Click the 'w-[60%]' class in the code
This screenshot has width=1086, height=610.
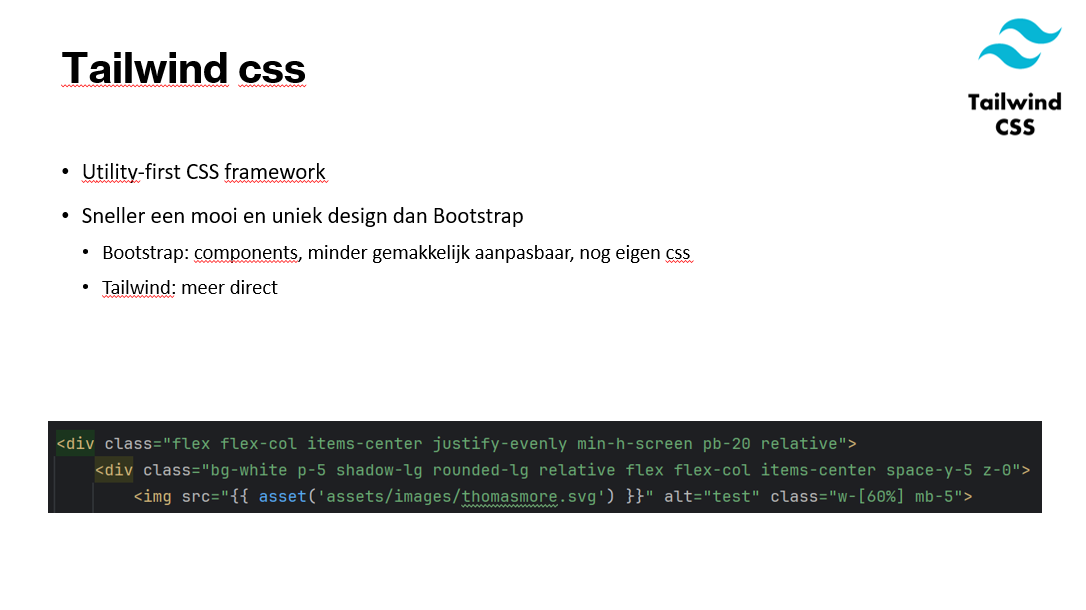(871, 496)
